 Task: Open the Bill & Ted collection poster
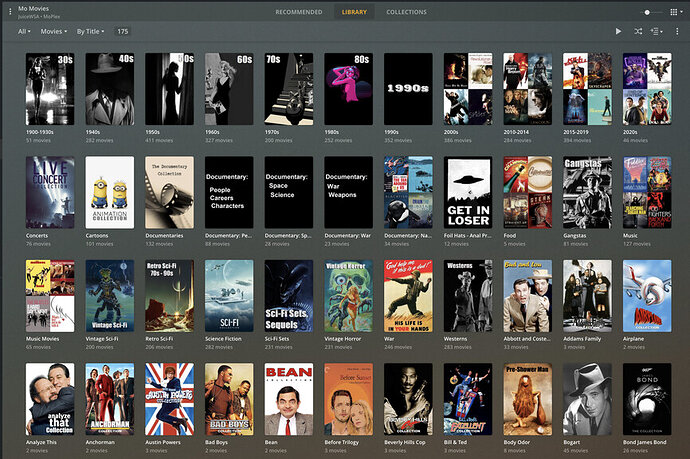point(468,399)
